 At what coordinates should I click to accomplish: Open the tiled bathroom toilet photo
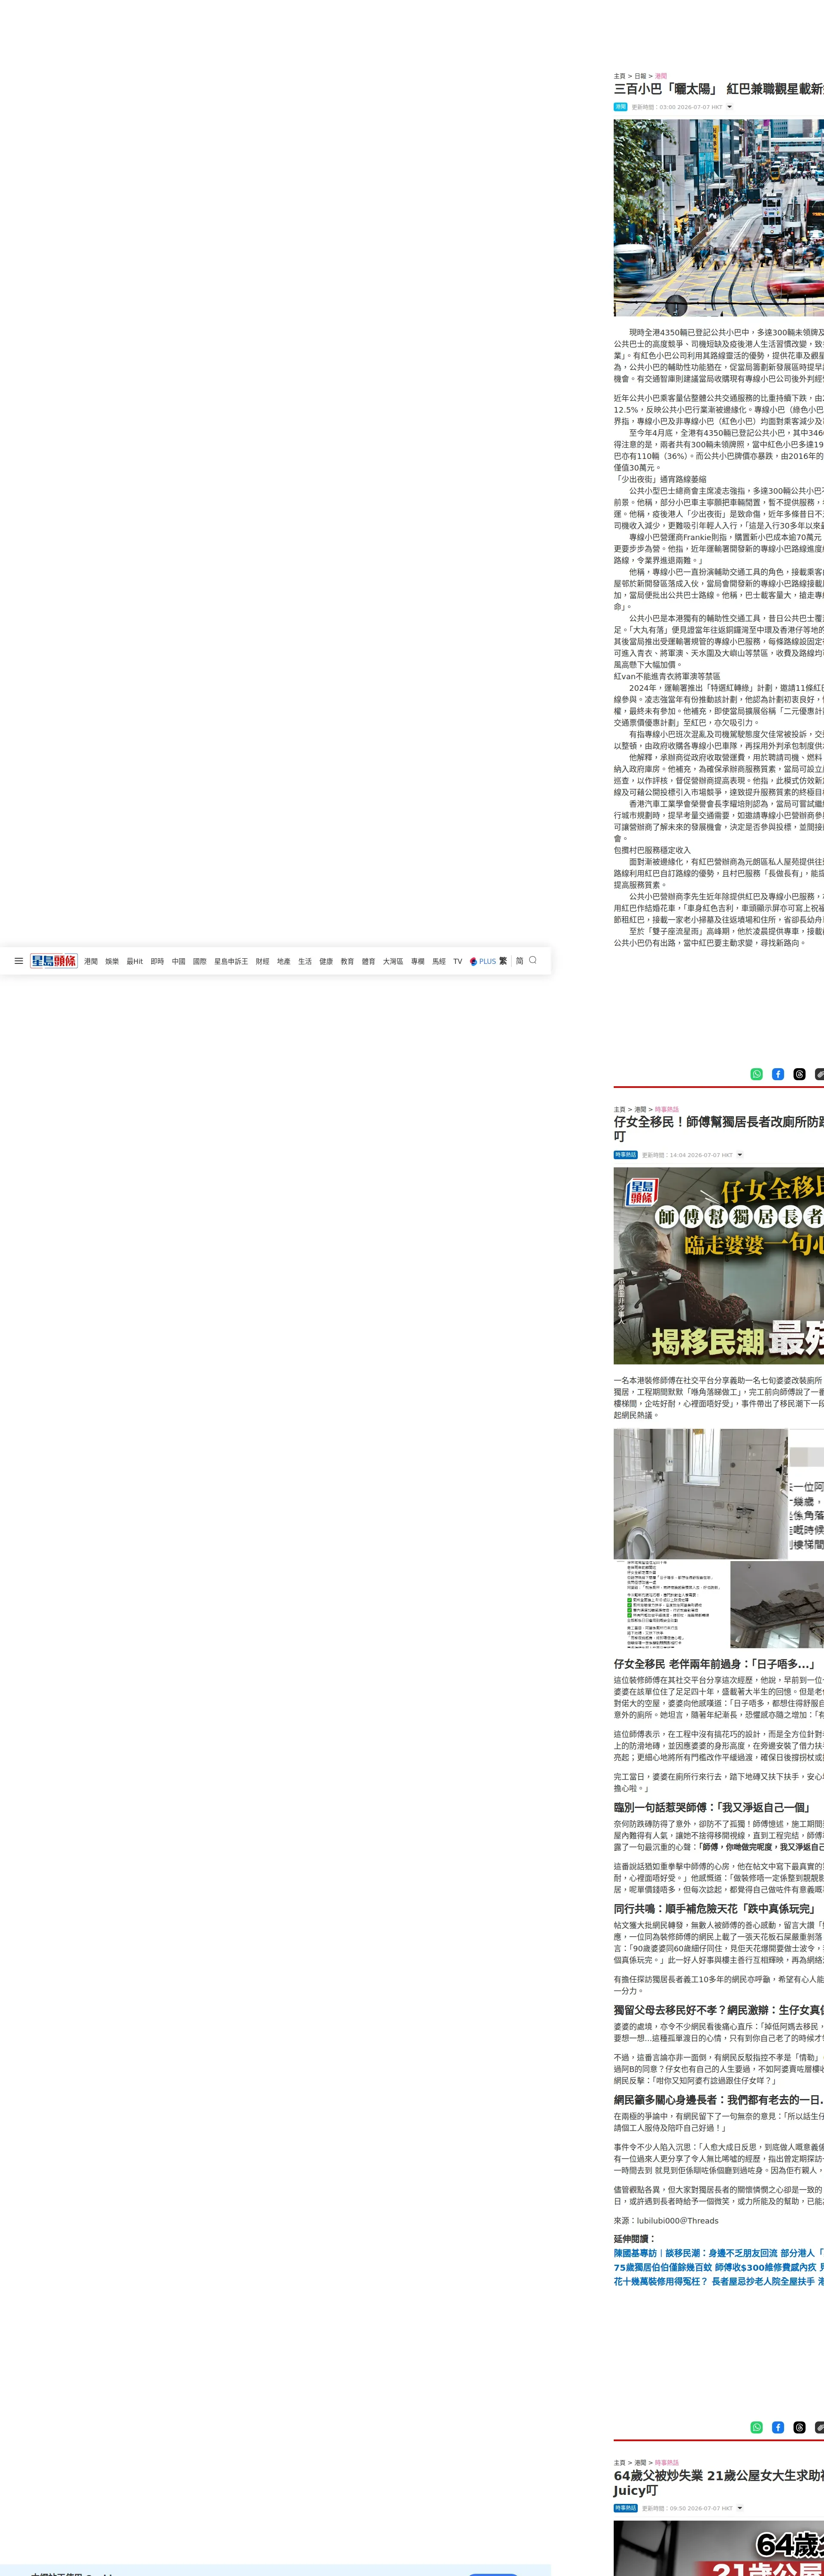(701, 1494)
